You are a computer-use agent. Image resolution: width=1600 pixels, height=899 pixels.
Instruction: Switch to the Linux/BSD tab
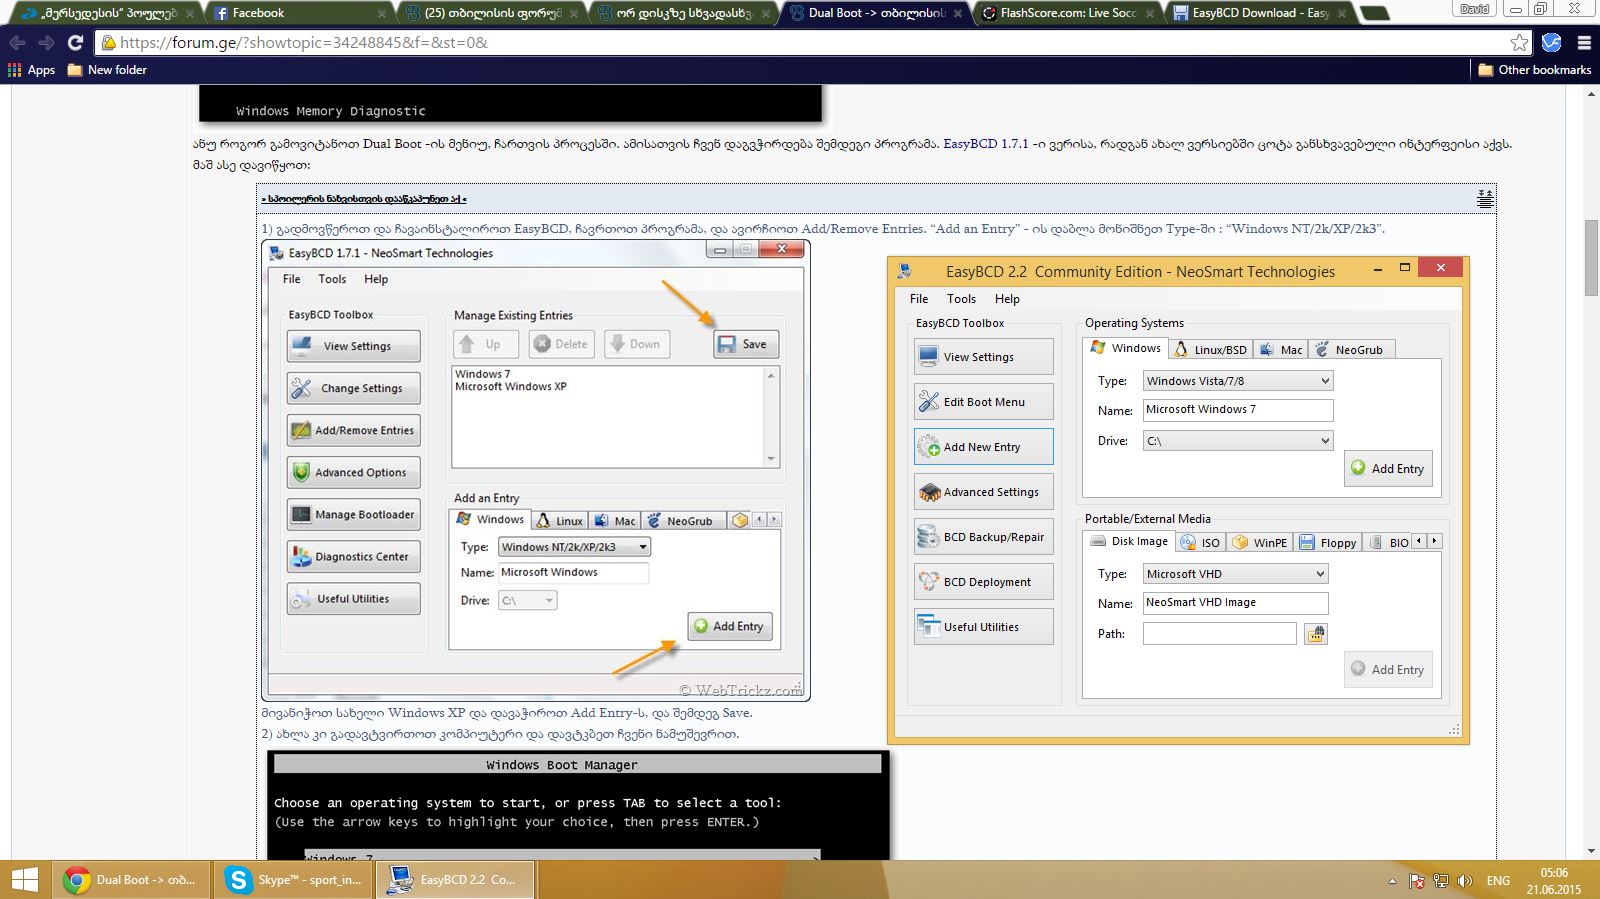click(1210, 350)
